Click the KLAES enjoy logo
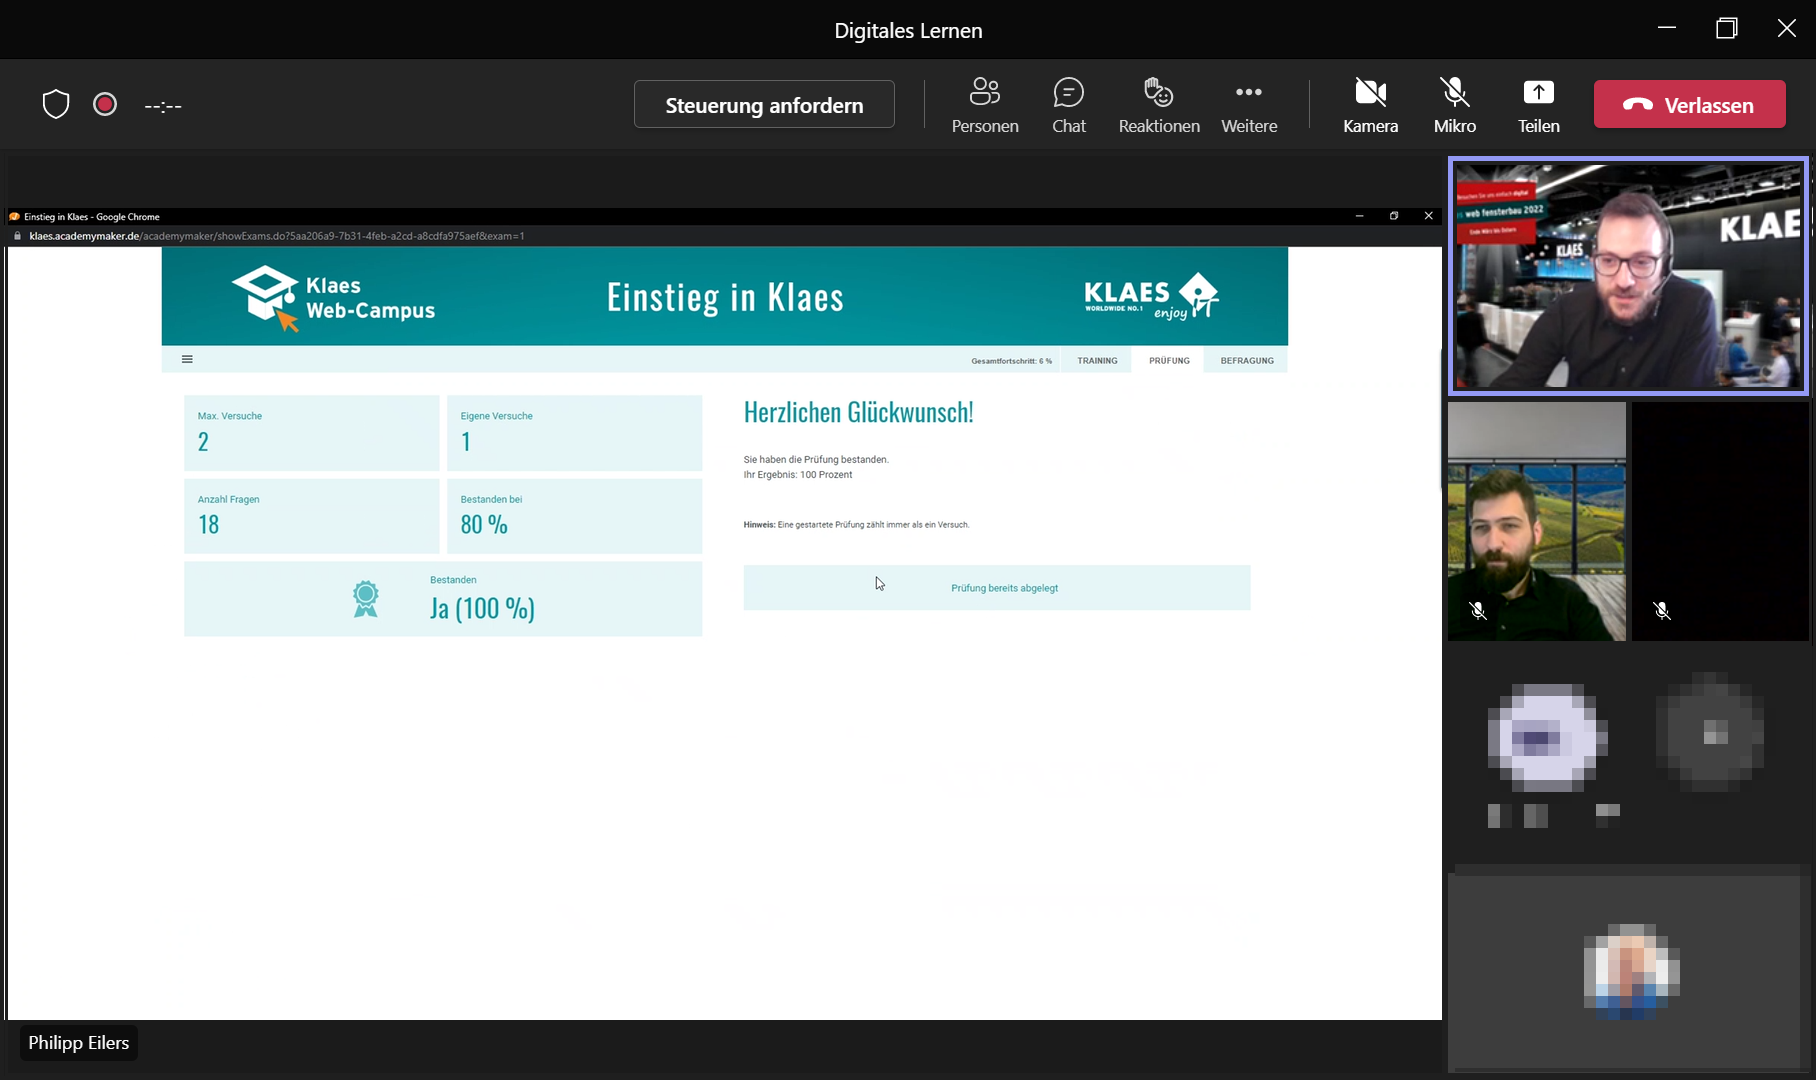 pos(1151,296)
